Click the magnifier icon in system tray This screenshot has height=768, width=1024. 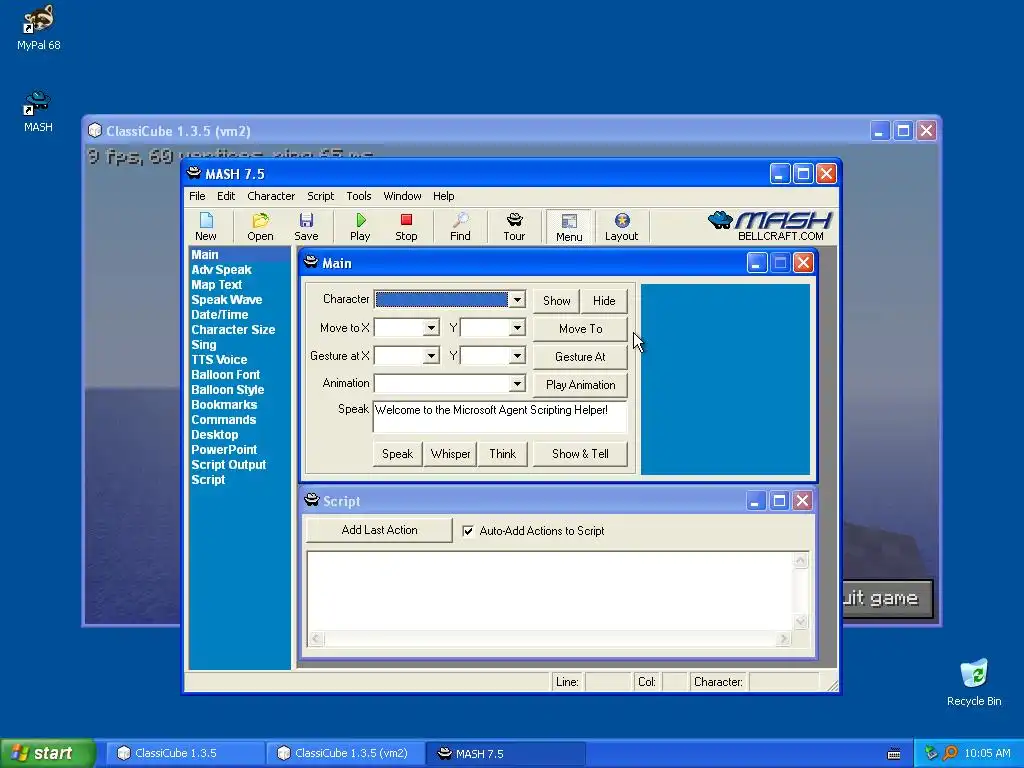click(x=950, y=753)
